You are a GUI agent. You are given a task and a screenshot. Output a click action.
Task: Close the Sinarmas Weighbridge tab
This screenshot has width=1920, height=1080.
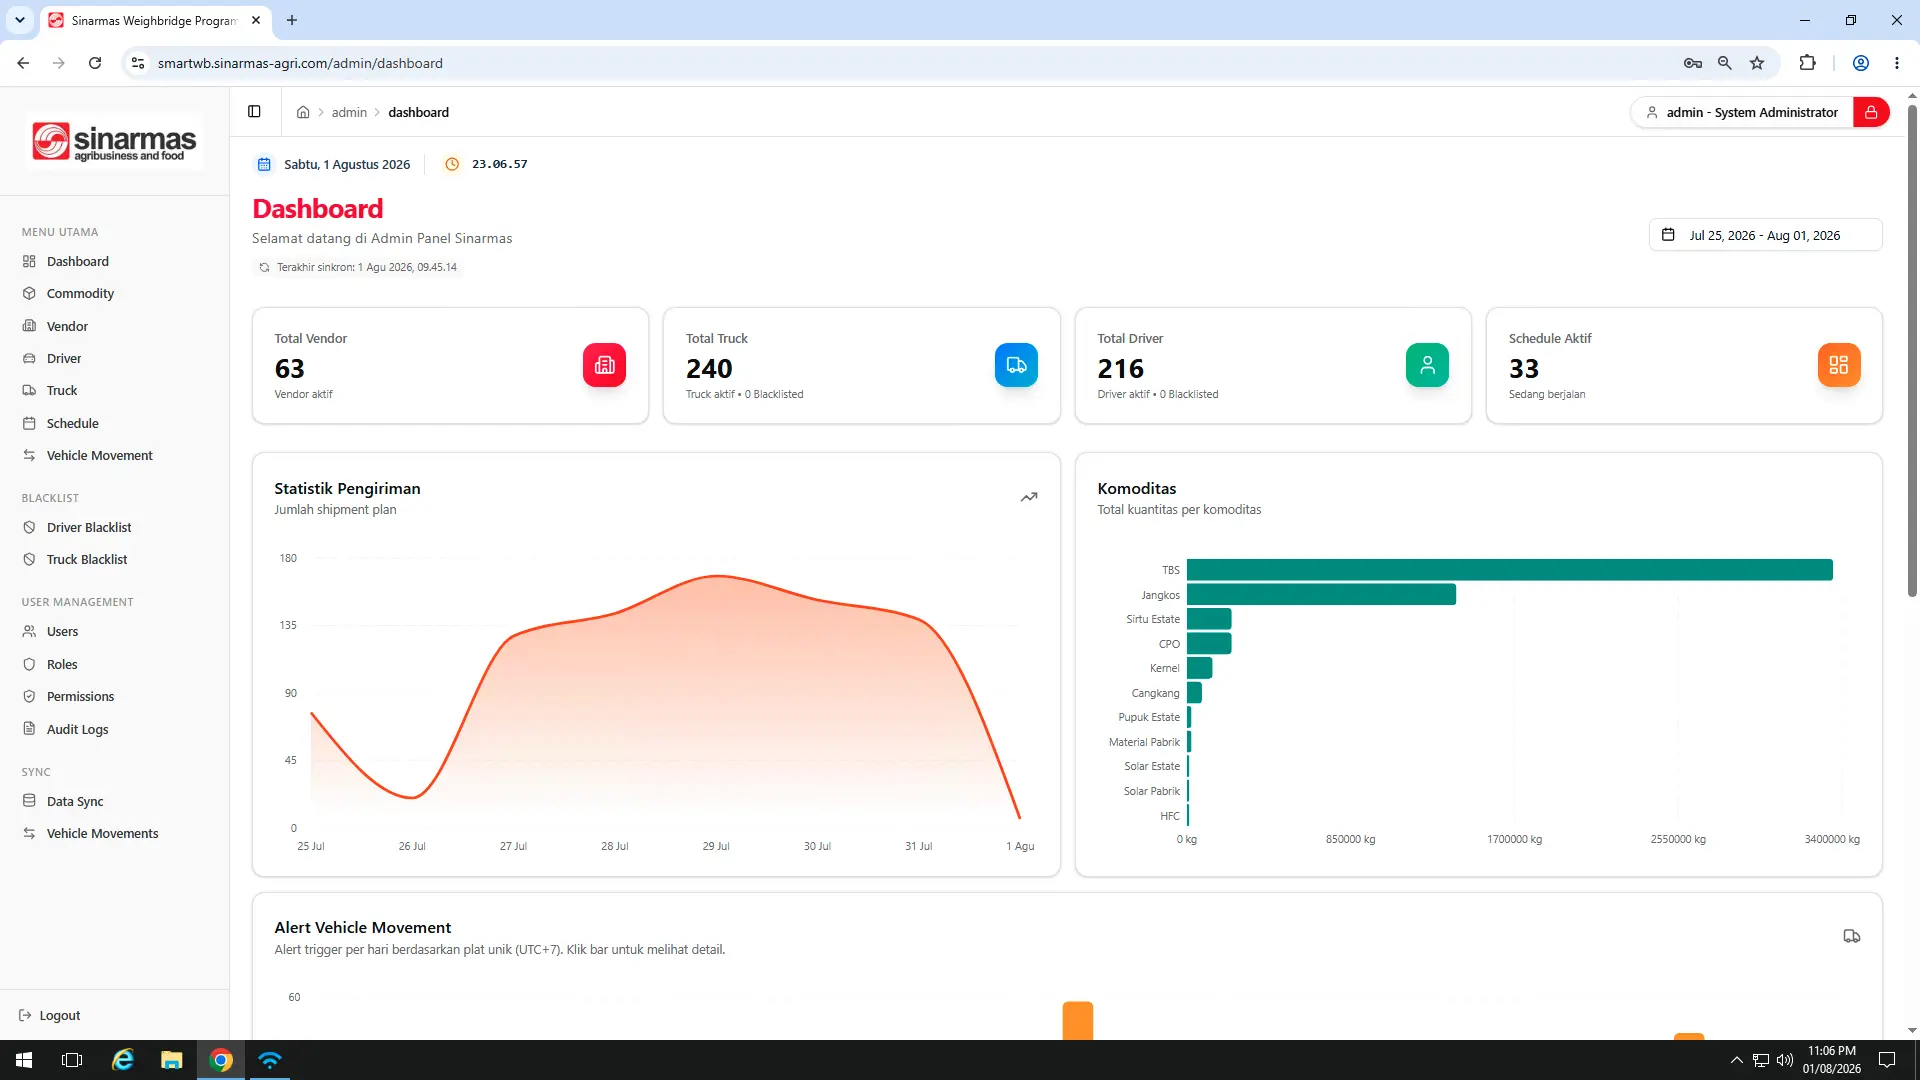(x=256, y=20)
